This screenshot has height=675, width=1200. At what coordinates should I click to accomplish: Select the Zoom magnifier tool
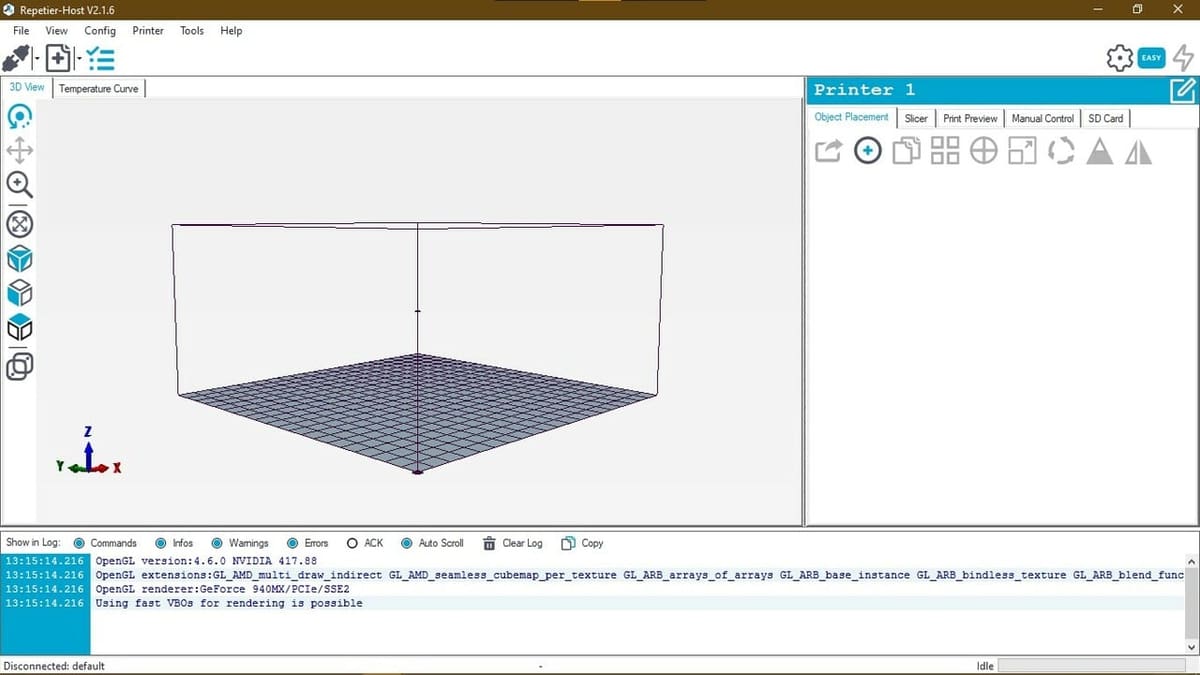click(19, 185)
